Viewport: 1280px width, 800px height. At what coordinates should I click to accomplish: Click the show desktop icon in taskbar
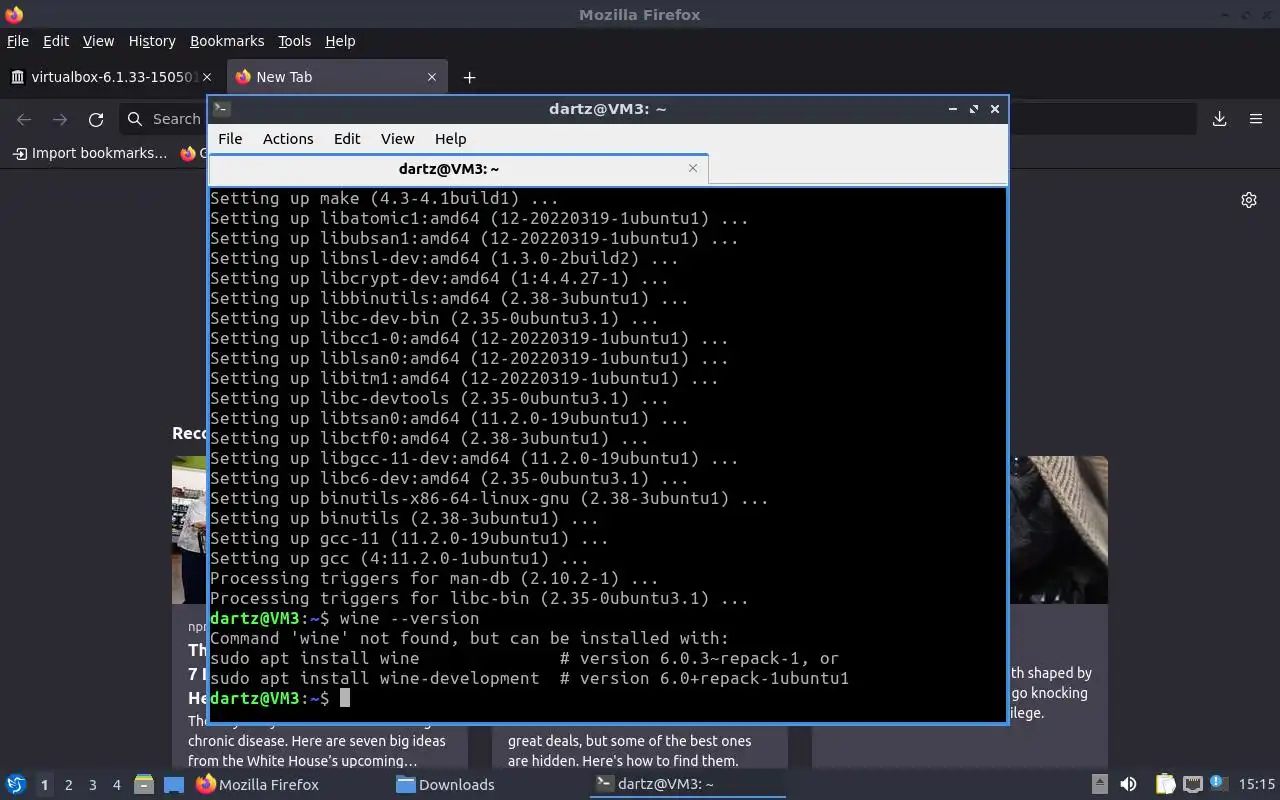coord(173,785)
